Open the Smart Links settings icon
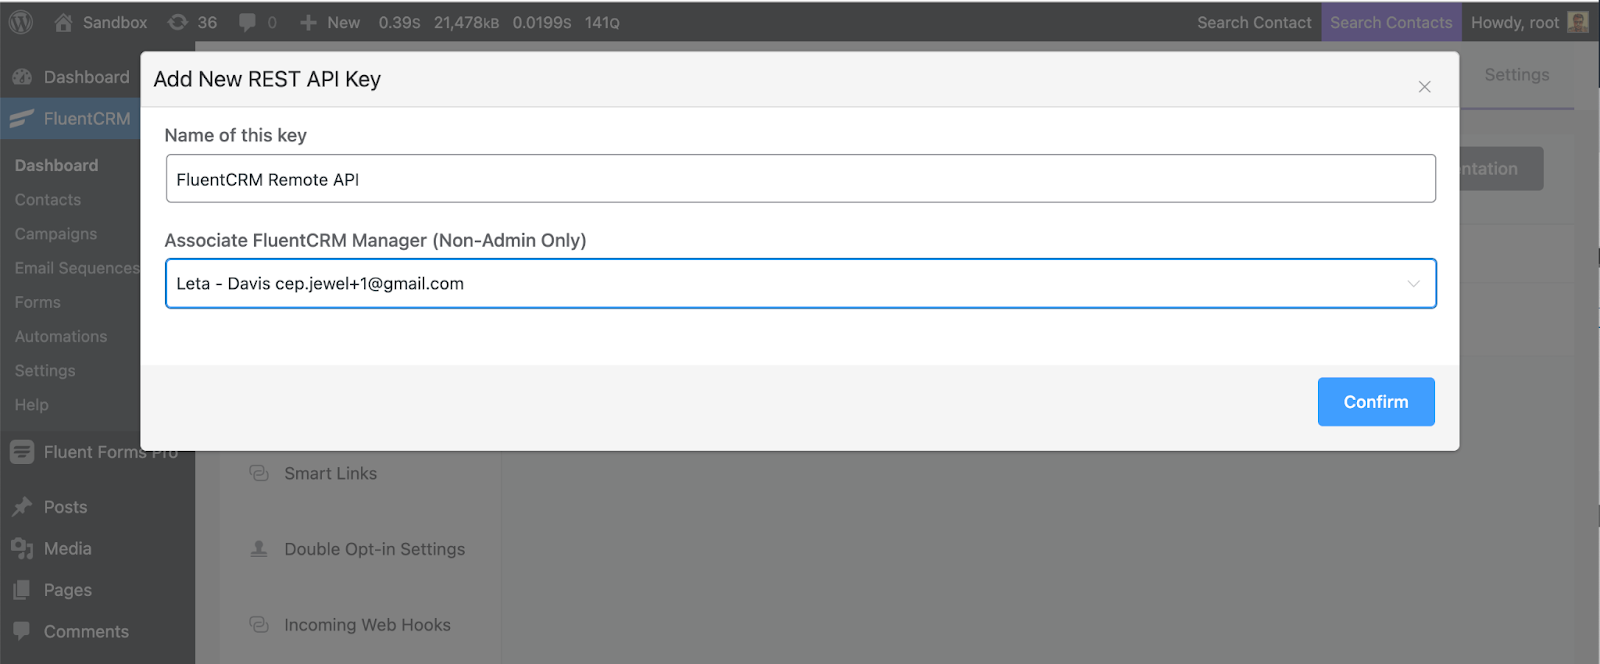The width and height of the screenshot is (1600, 664). tap(259, 473)
